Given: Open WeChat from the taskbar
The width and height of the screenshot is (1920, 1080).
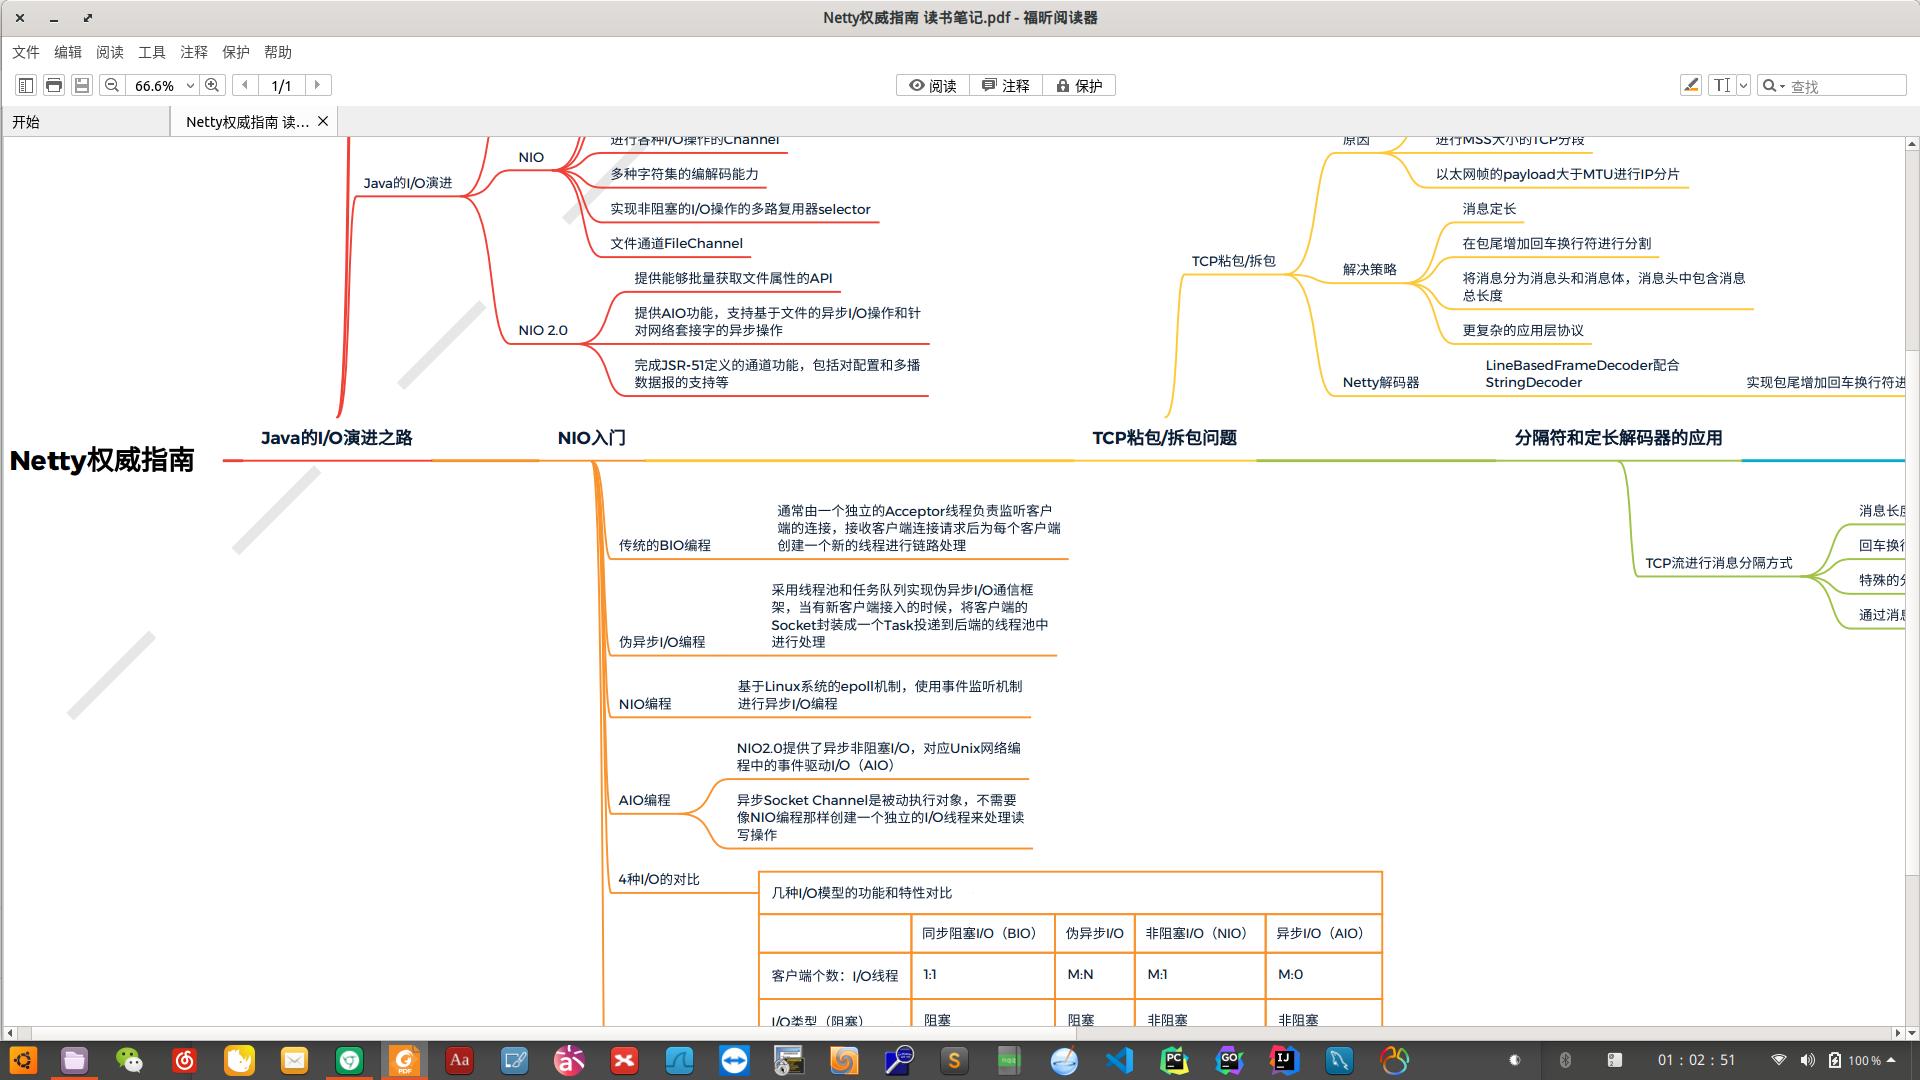Looking at the screenshot, I should click(129, 1060).
